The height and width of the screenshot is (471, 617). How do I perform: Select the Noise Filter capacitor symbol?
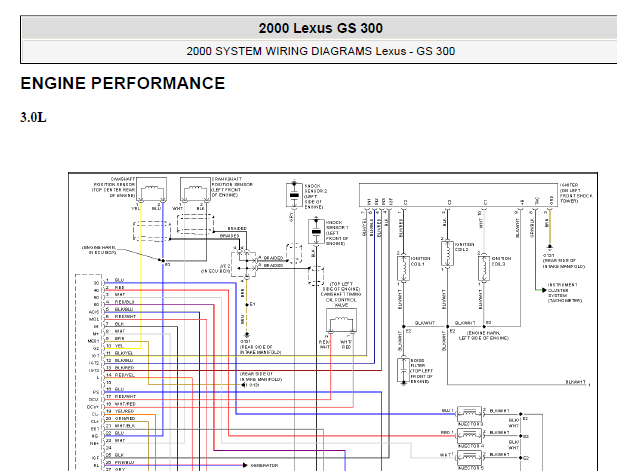click(x=403, y=370)
